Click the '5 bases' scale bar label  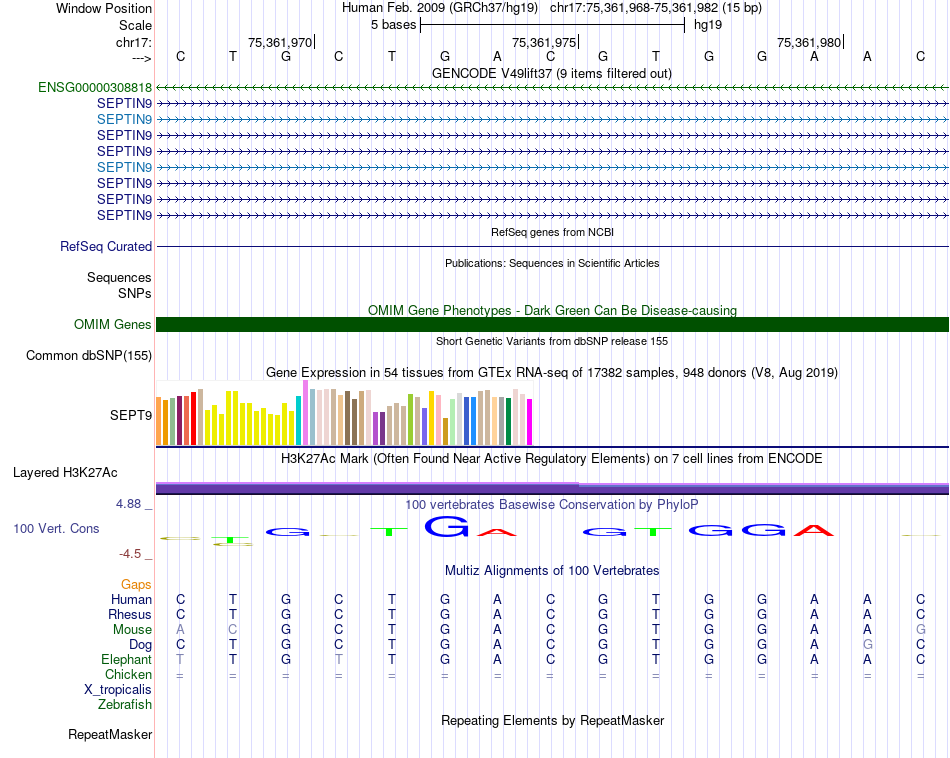(x=394, y=25)
